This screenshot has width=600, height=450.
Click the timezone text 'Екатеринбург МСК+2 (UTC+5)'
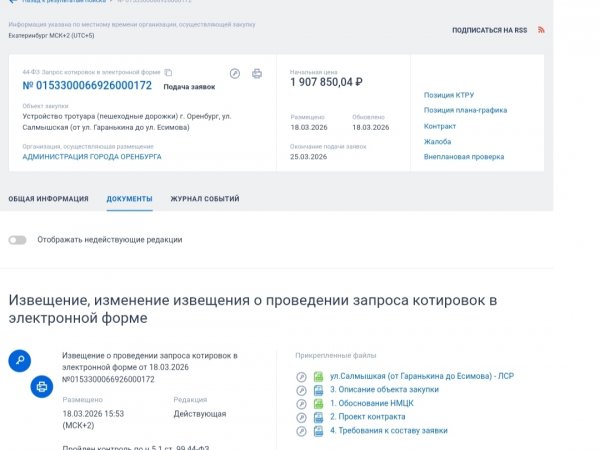click(51, 36)
